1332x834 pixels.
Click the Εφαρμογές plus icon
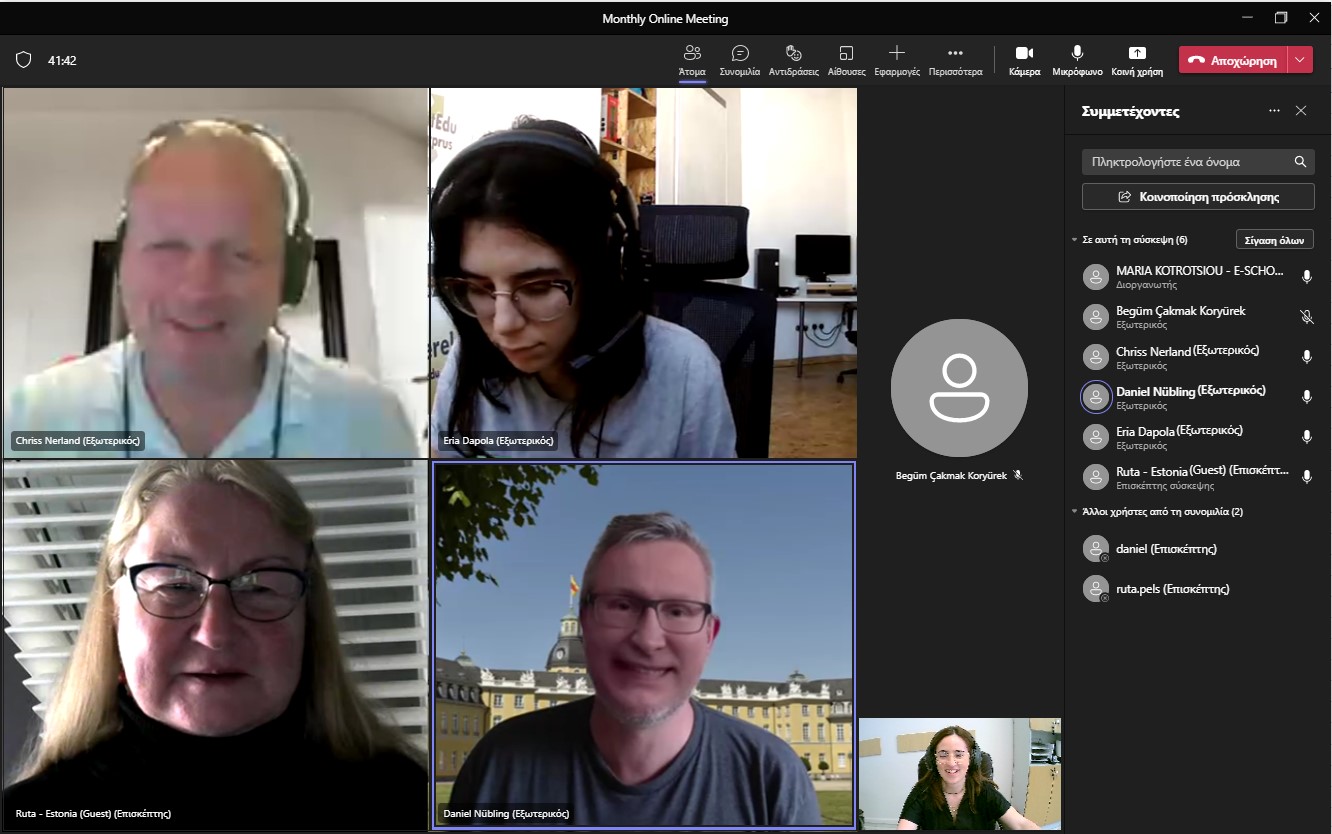point(897,53)
